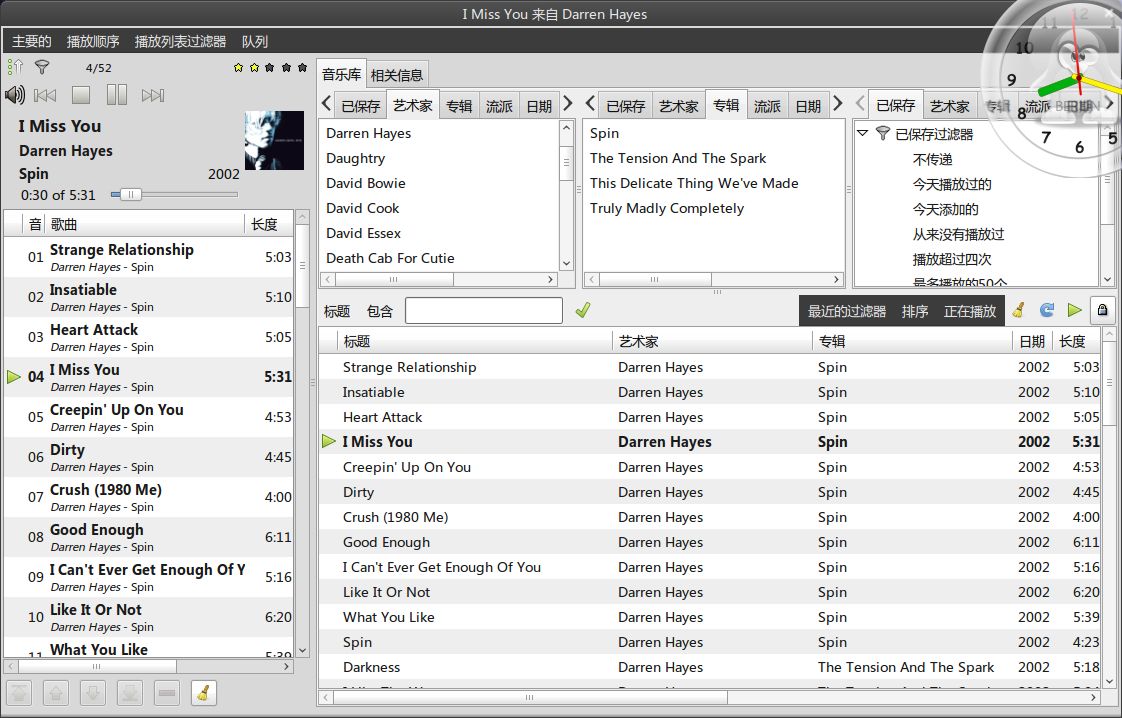Select 专辑 tab in the first browser pane
This screenshot has width=1122, height=718.
[x=459, y=107]
